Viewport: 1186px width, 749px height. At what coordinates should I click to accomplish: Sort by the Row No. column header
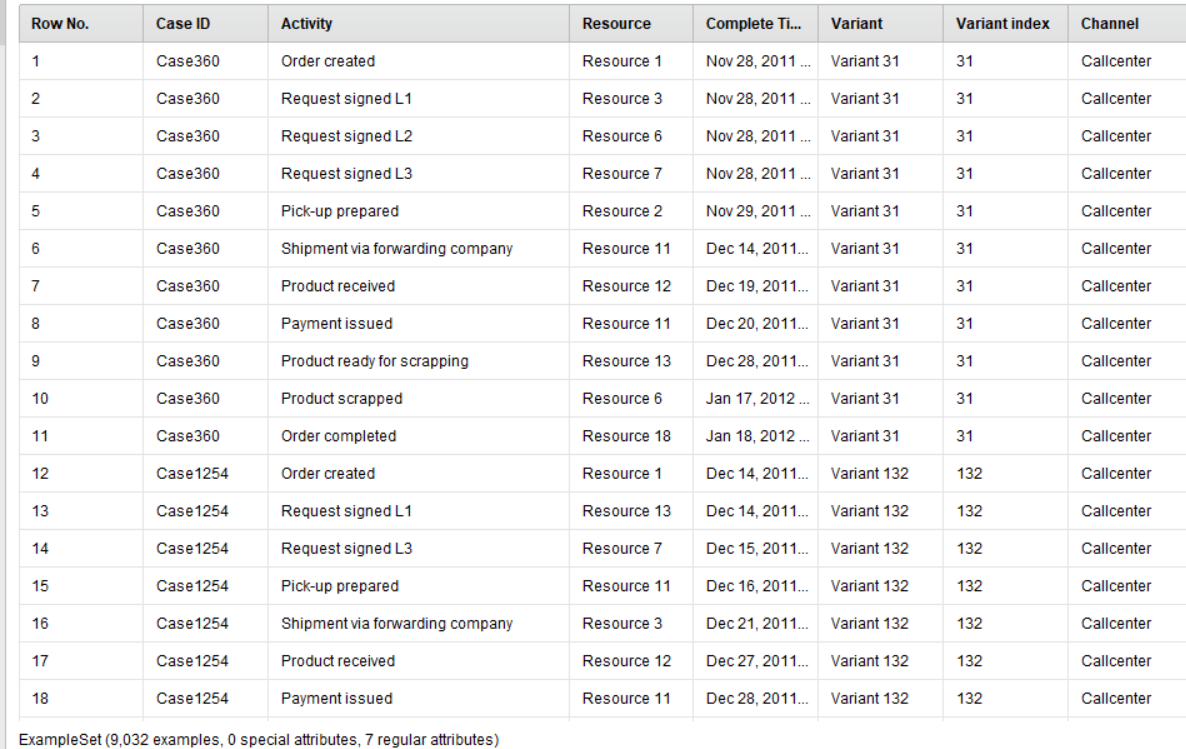coord(81,23)
